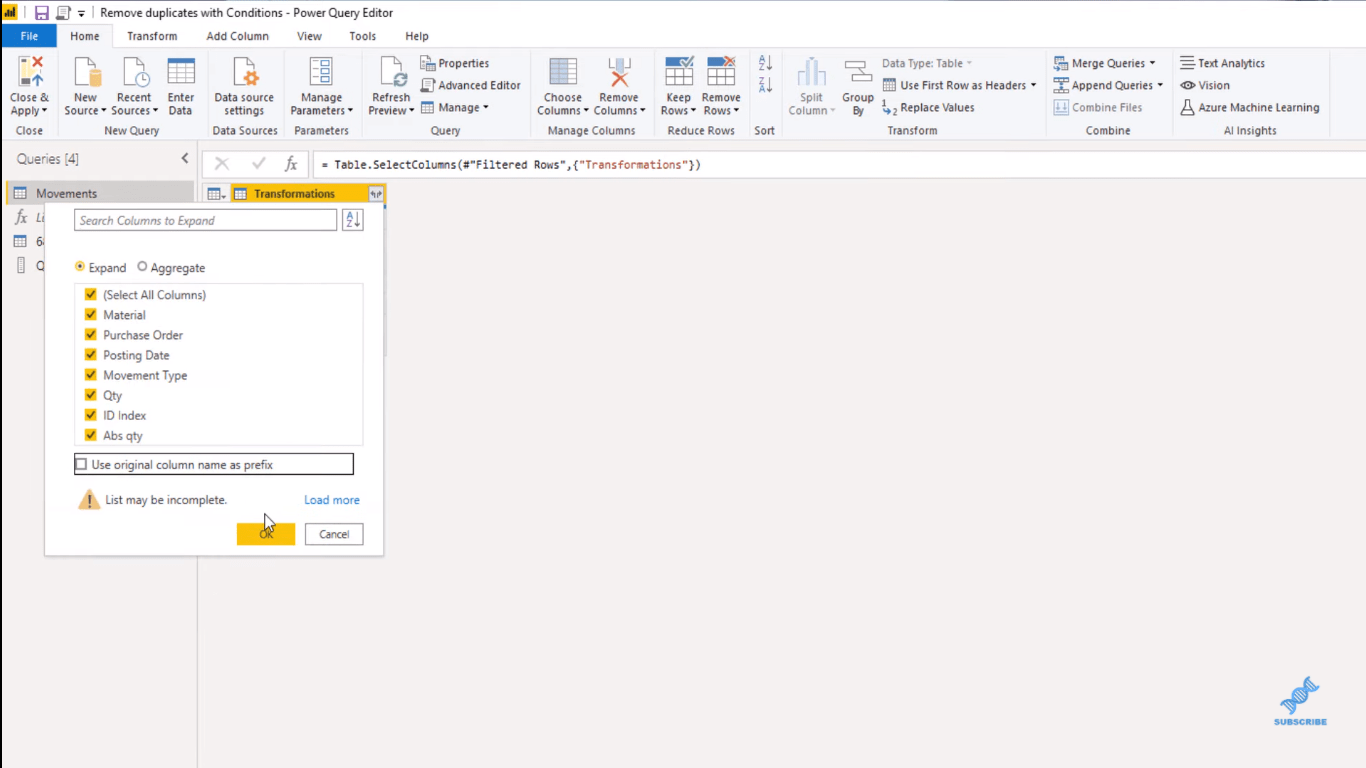
Task: Open the Merge Queries dropdown
Action: coord(1152,63)
